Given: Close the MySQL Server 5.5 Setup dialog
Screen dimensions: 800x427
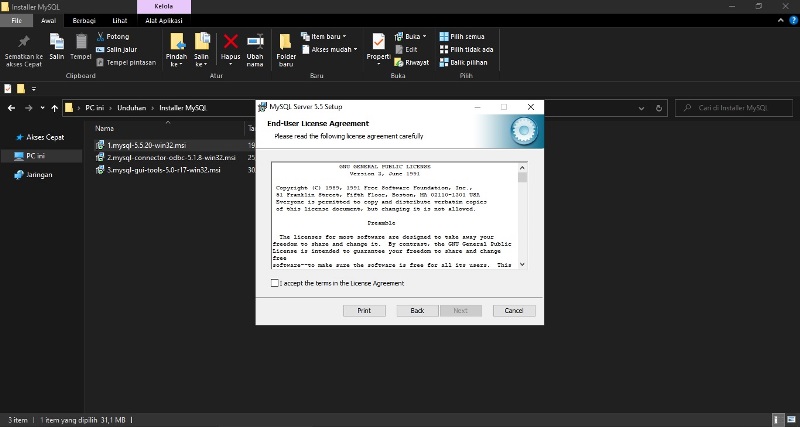Looking at the screenshot, I should coord(531,107).
